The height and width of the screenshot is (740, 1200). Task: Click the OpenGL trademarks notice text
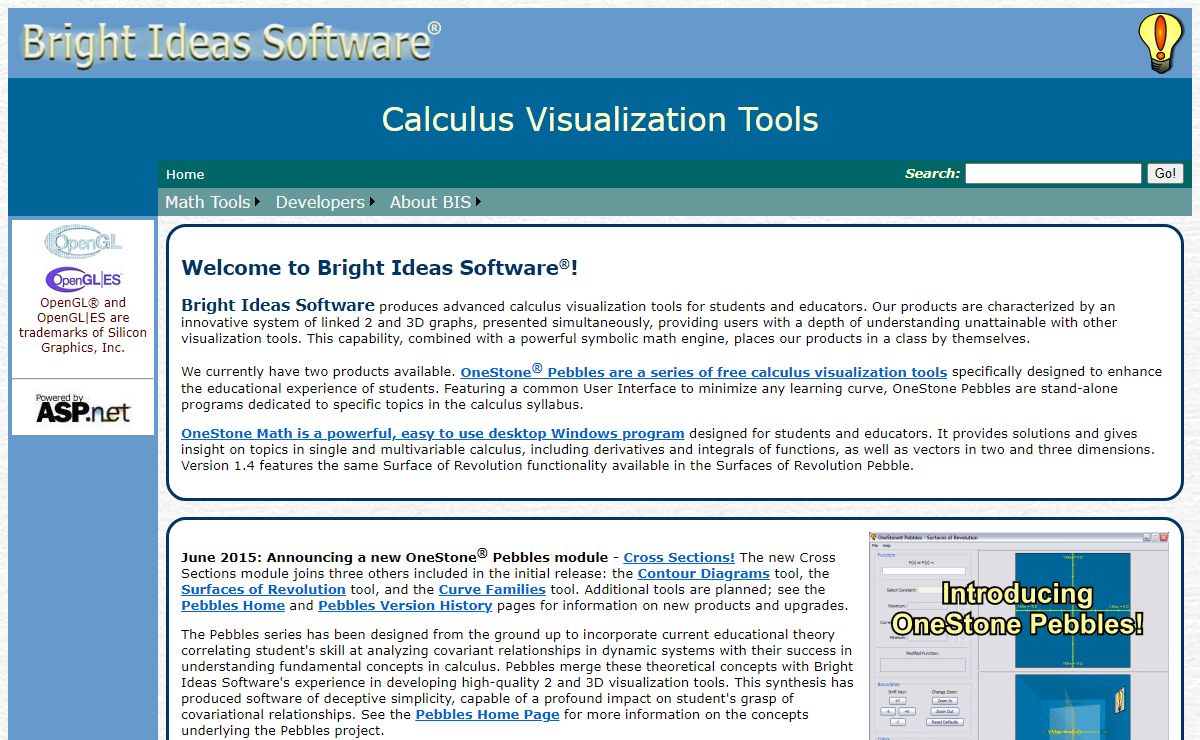coord(83,325)
